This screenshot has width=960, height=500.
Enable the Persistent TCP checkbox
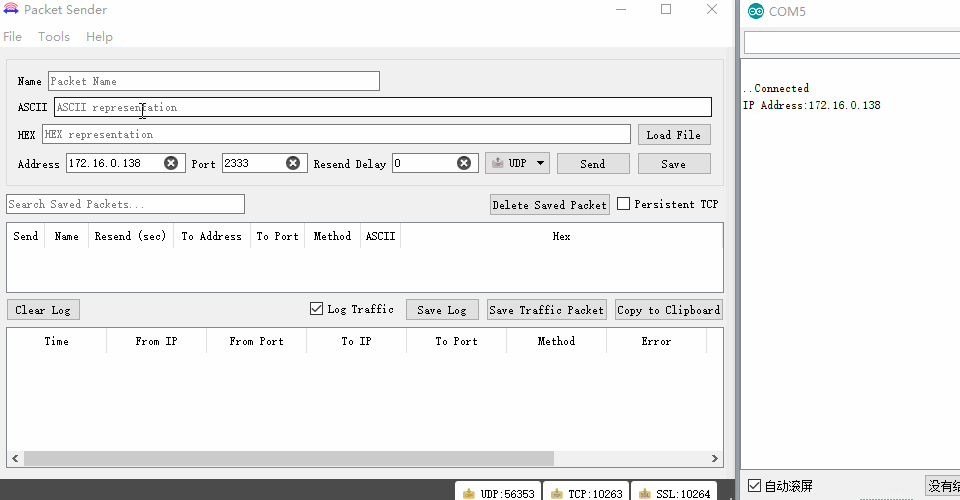623,204
